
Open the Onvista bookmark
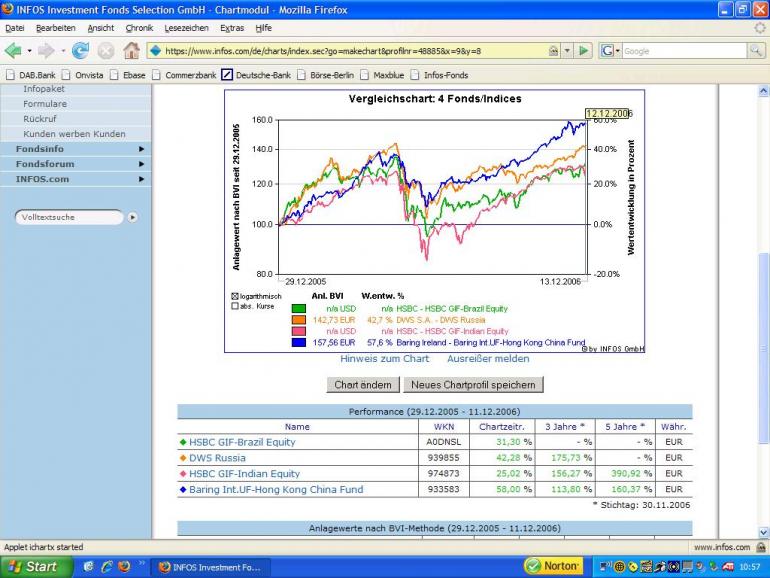coord(82,75)
